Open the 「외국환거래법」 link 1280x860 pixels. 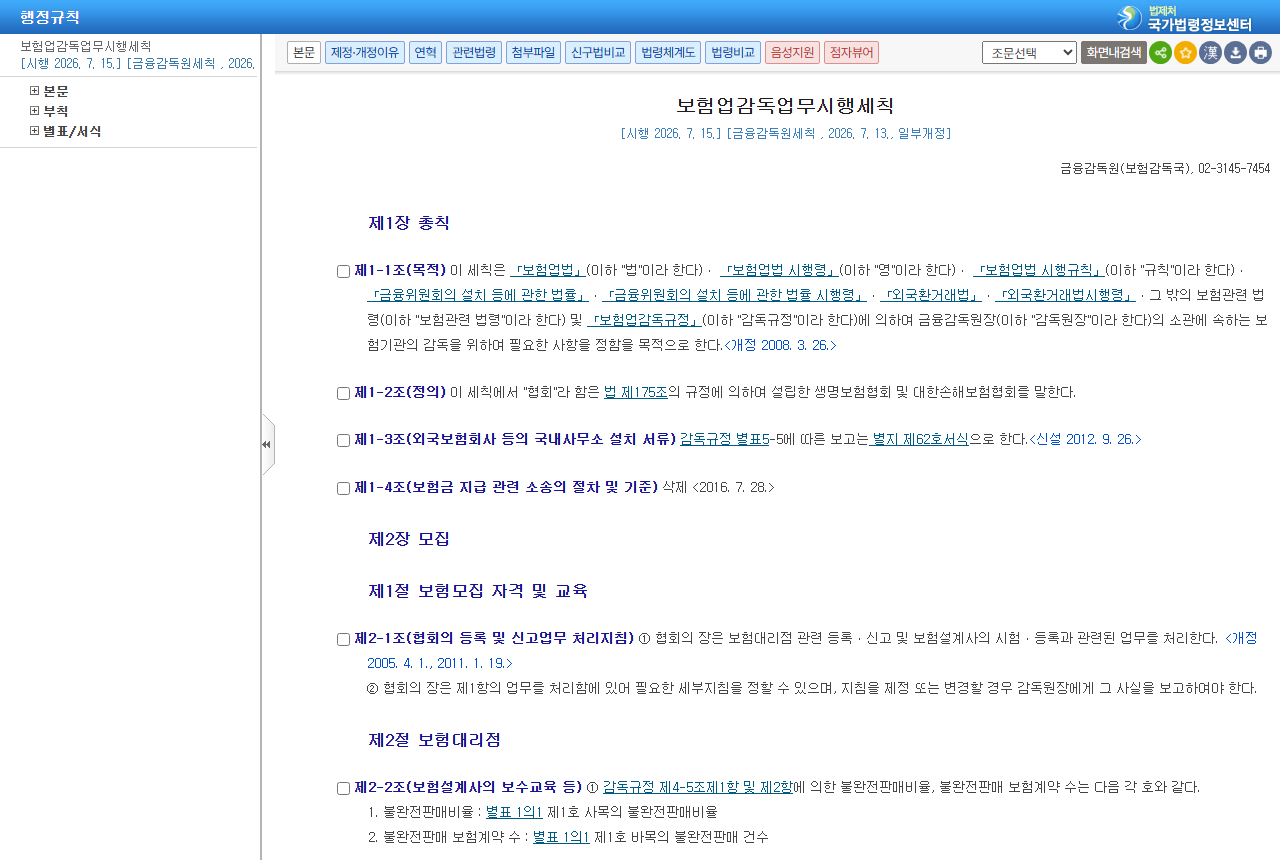pos(931,295)
